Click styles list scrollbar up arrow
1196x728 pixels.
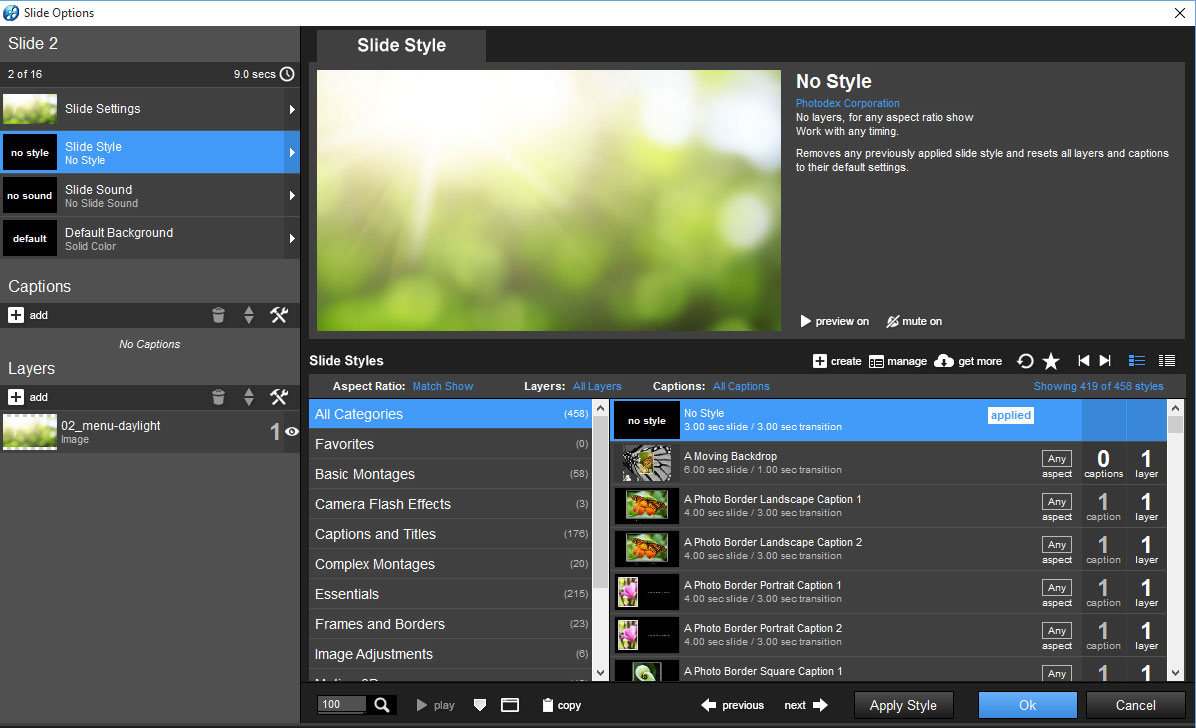pos(1175,408)
